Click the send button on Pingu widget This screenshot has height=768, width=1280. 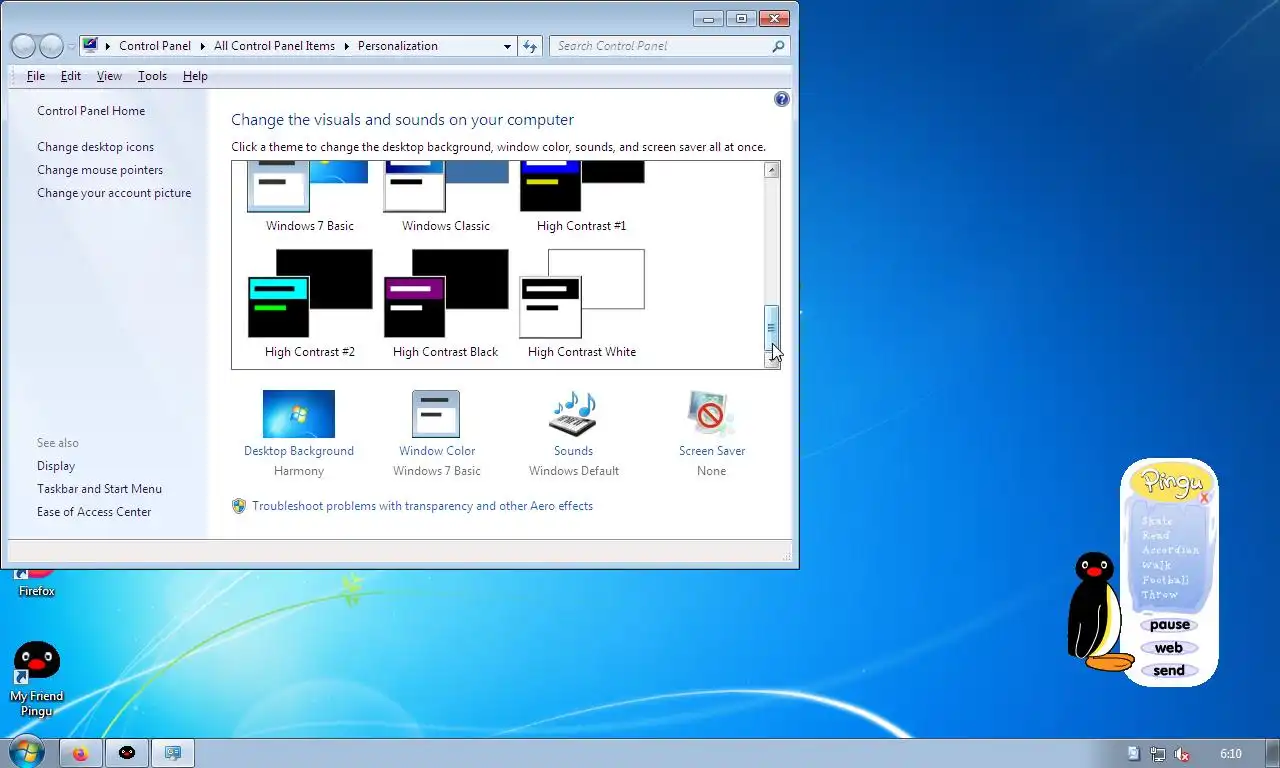click(x=1169, y=671)
